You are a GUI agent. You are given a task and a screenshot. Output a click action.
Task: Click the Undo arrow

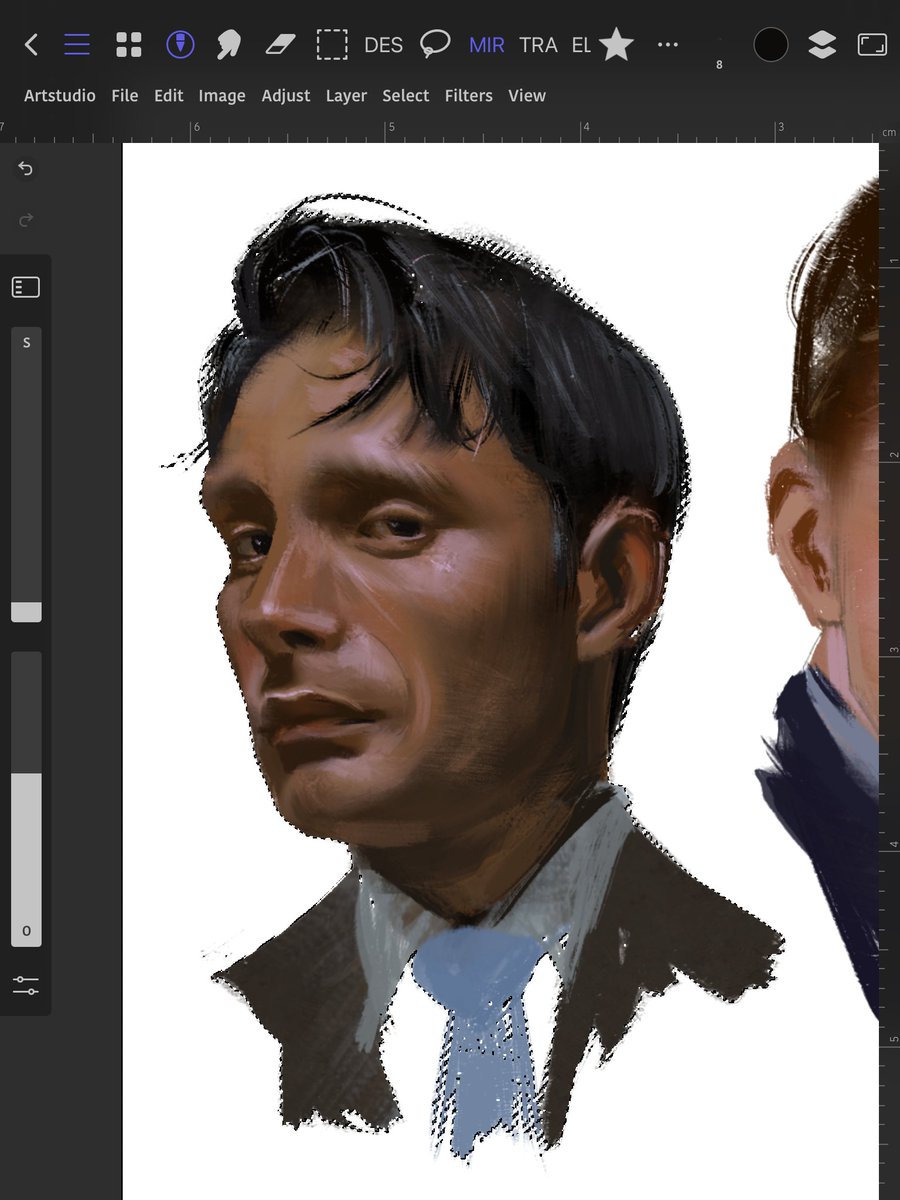[x=26, y=169]
